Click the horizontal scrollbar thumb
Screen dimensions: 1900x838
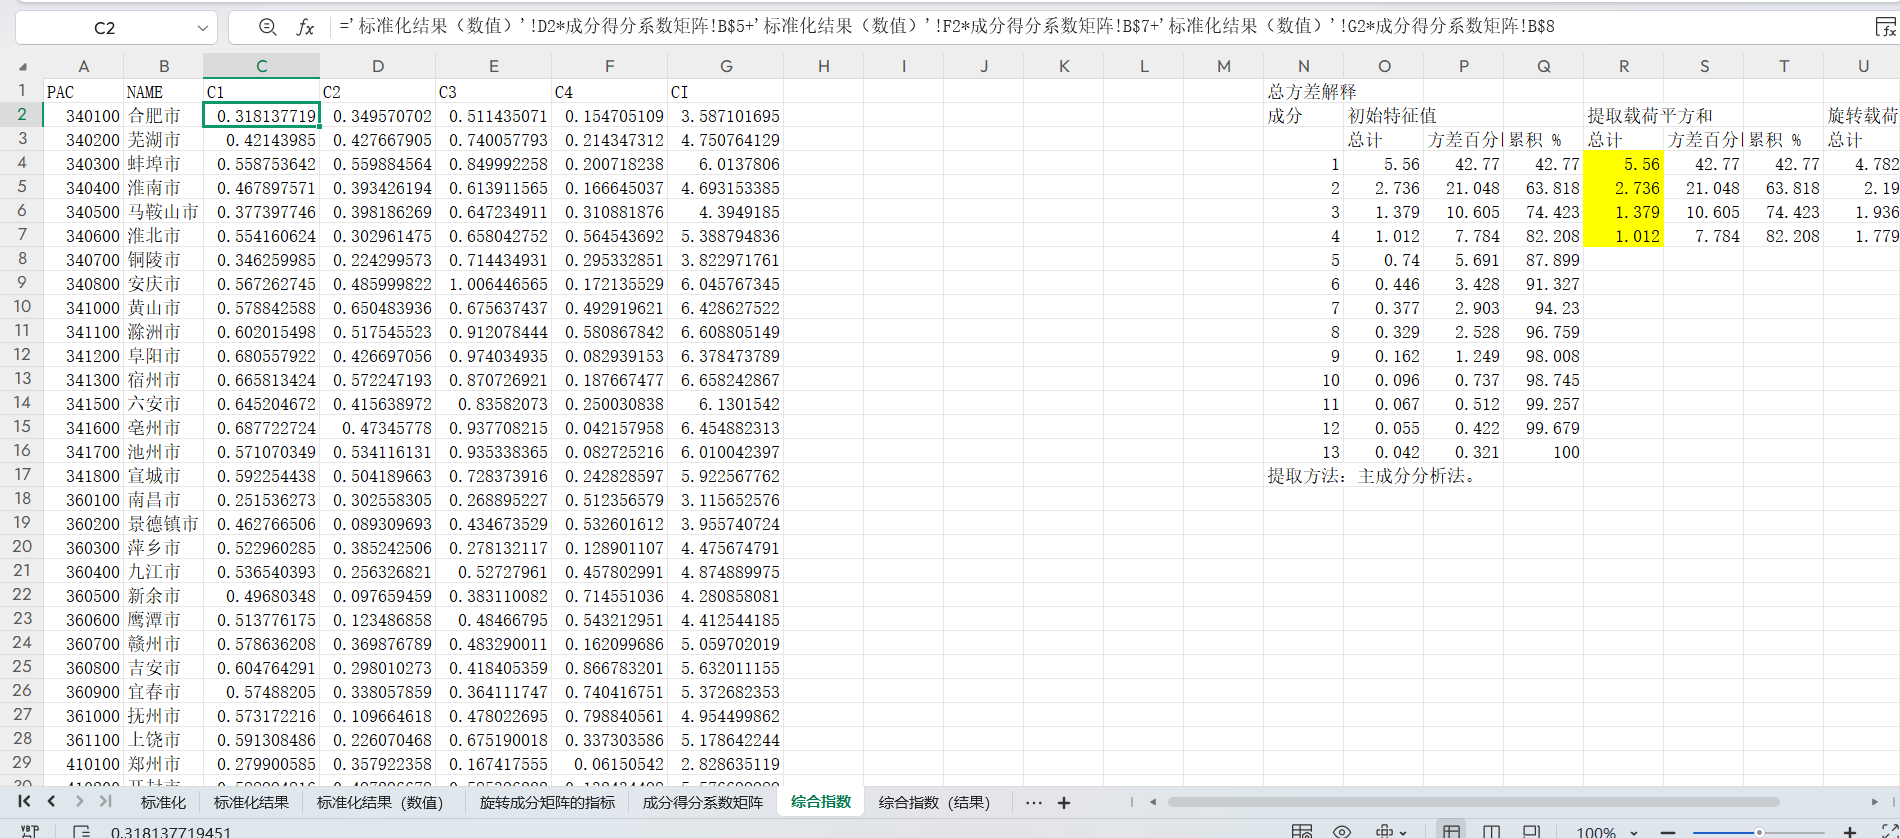coord(1473,801)
